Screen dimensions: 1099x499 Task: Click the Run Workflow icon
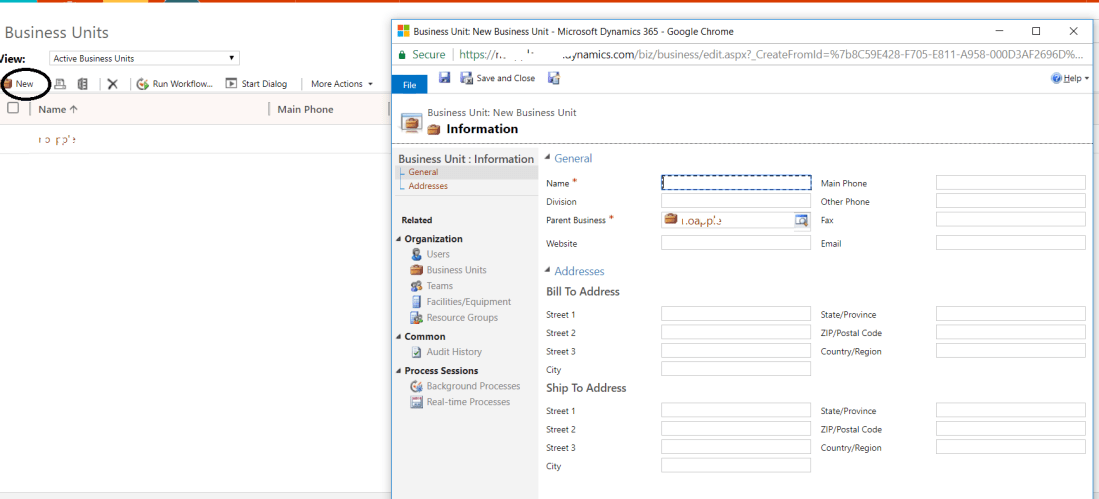pyautogui.click(x=143, y=84)
